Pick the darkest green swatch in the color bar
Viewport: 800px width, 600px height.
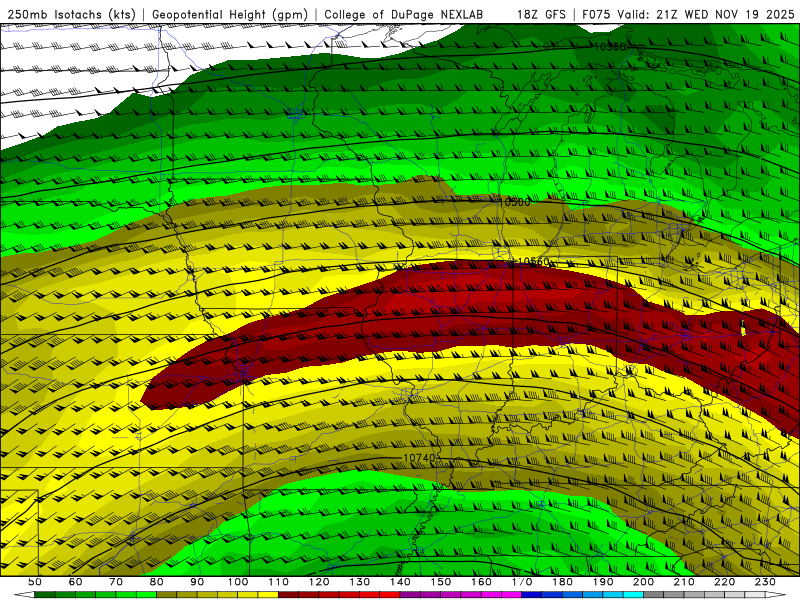click(x=44, y=595)
